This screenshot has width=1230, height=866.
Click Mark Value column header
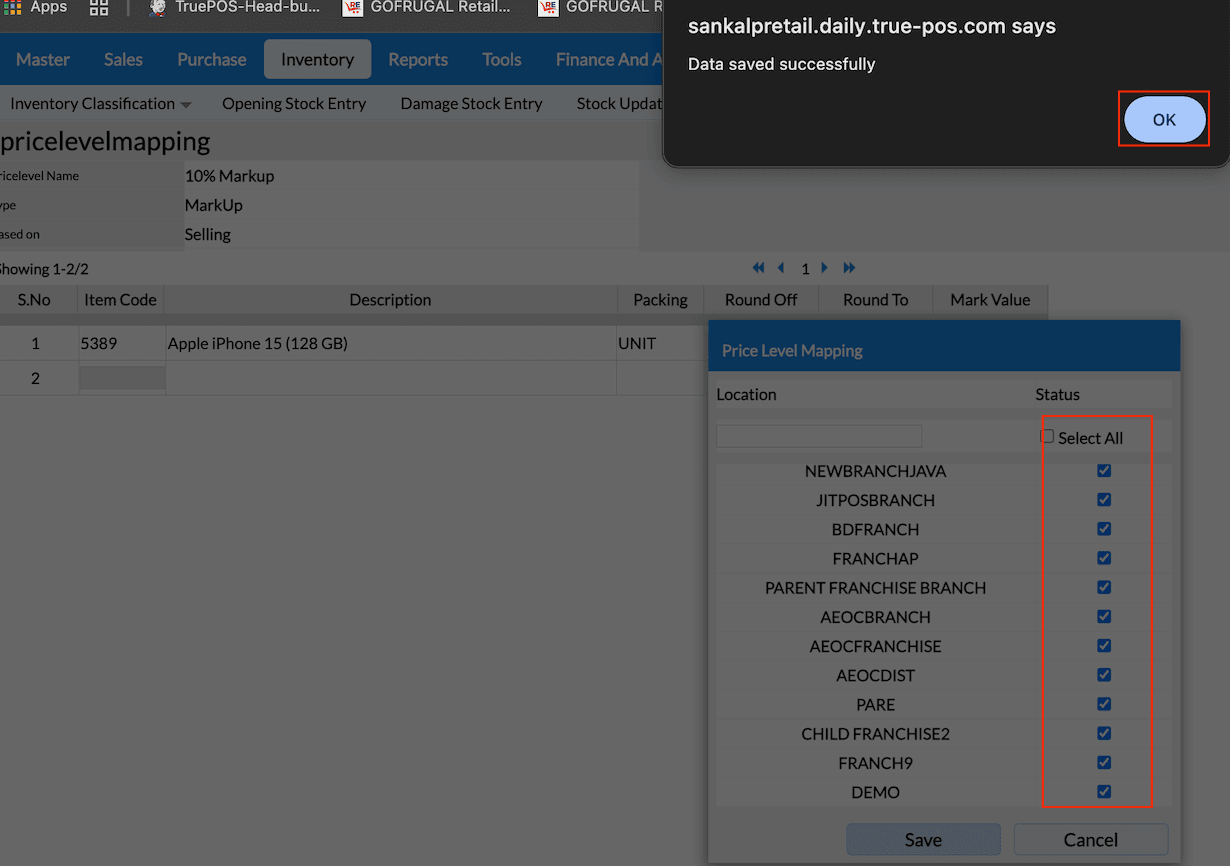[990, 300]
